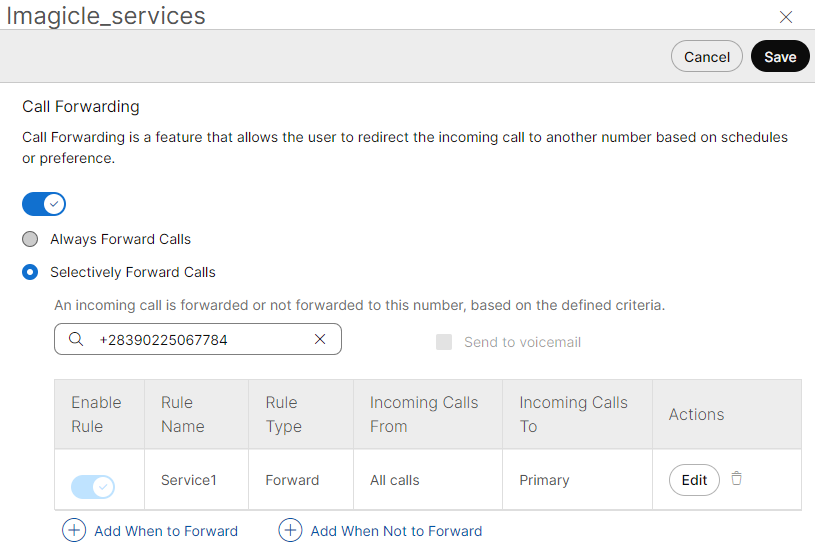Clear the forwarding number with X icon
This screenshot has width=815, height=557.
click(x=320, y=340)
